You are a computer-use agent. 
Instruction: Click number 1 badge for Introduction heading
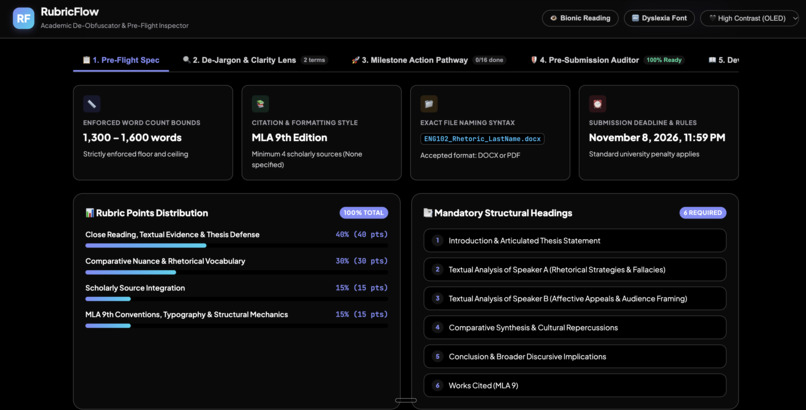click(x=437, y=240)
